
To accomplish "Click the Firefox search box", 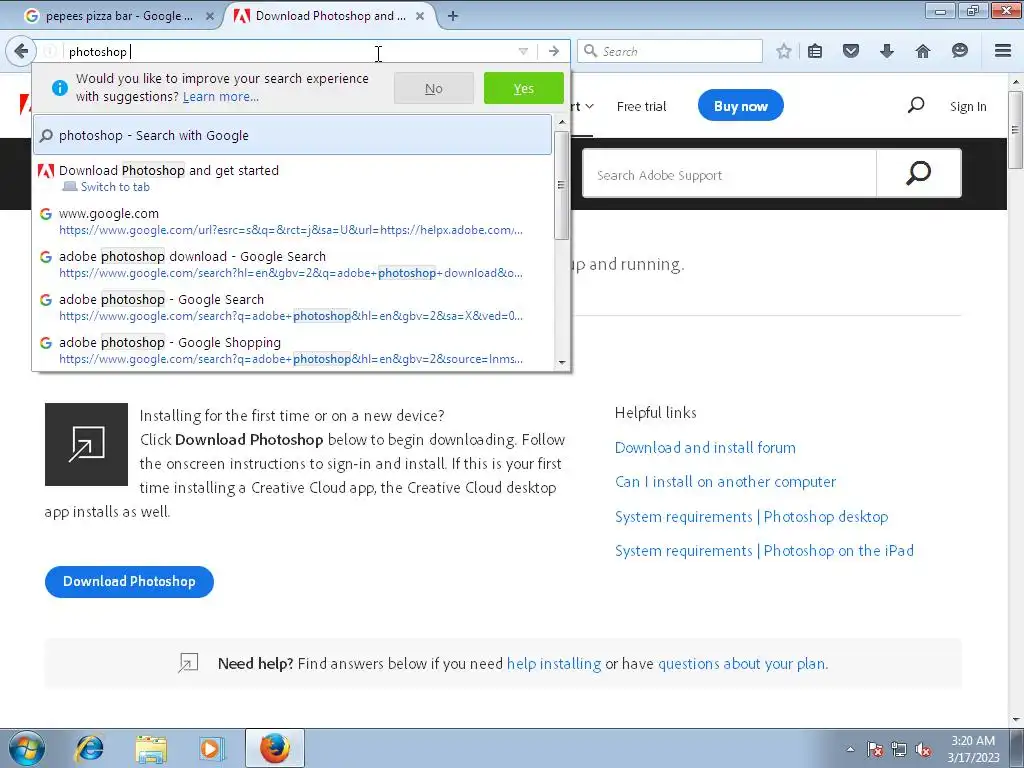I will click(670, 51).
